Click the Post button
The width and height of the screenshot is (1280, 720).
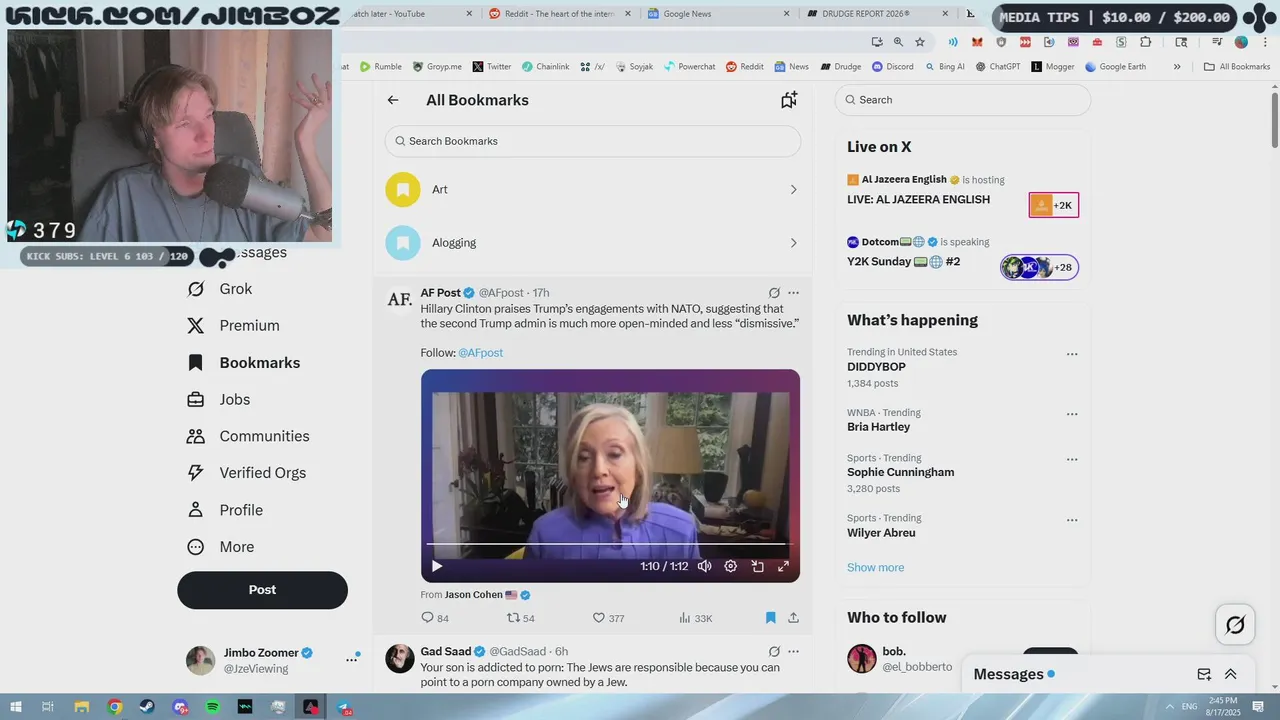[263, 590]
